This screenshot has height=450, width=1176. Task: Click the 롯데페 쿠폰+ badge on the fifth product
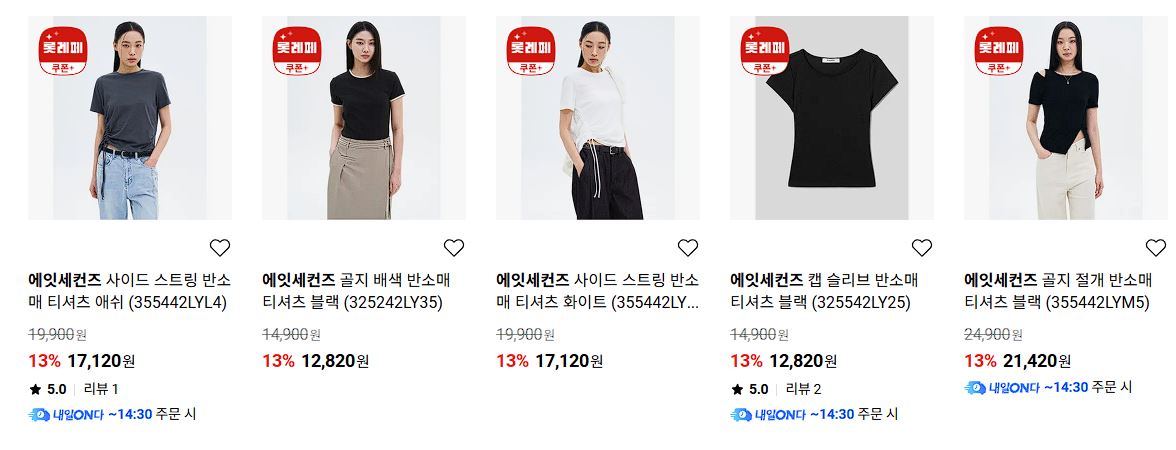click(999, 51)
